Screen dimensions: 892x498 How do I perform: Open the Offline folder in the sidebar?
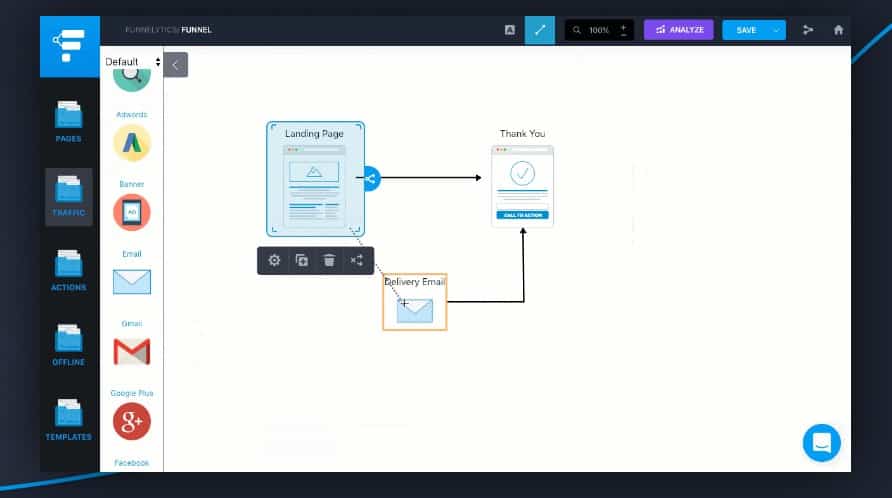[68, 345]
